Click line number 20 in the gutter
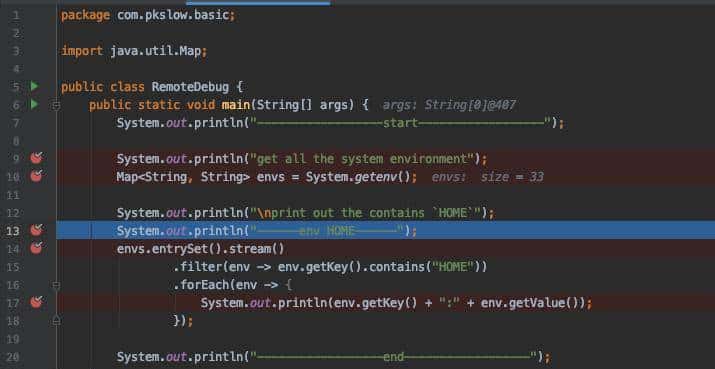This screenshot has height=369, width=715. pos(13,357)
